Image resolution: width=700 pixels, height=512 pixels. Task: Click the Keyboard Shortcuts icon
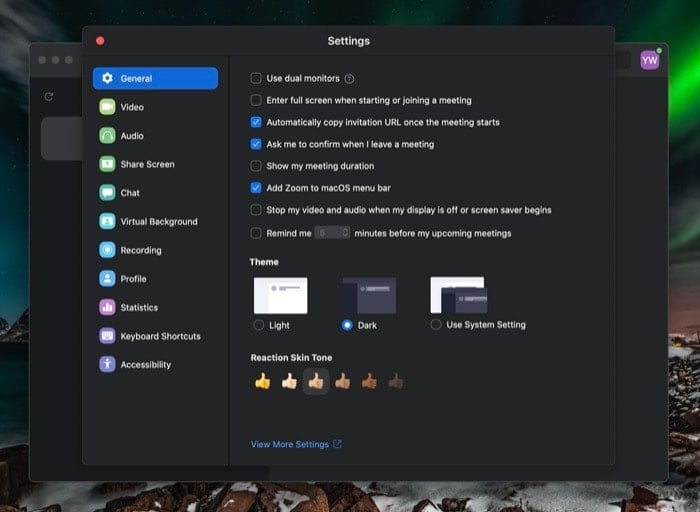(107, 336)
